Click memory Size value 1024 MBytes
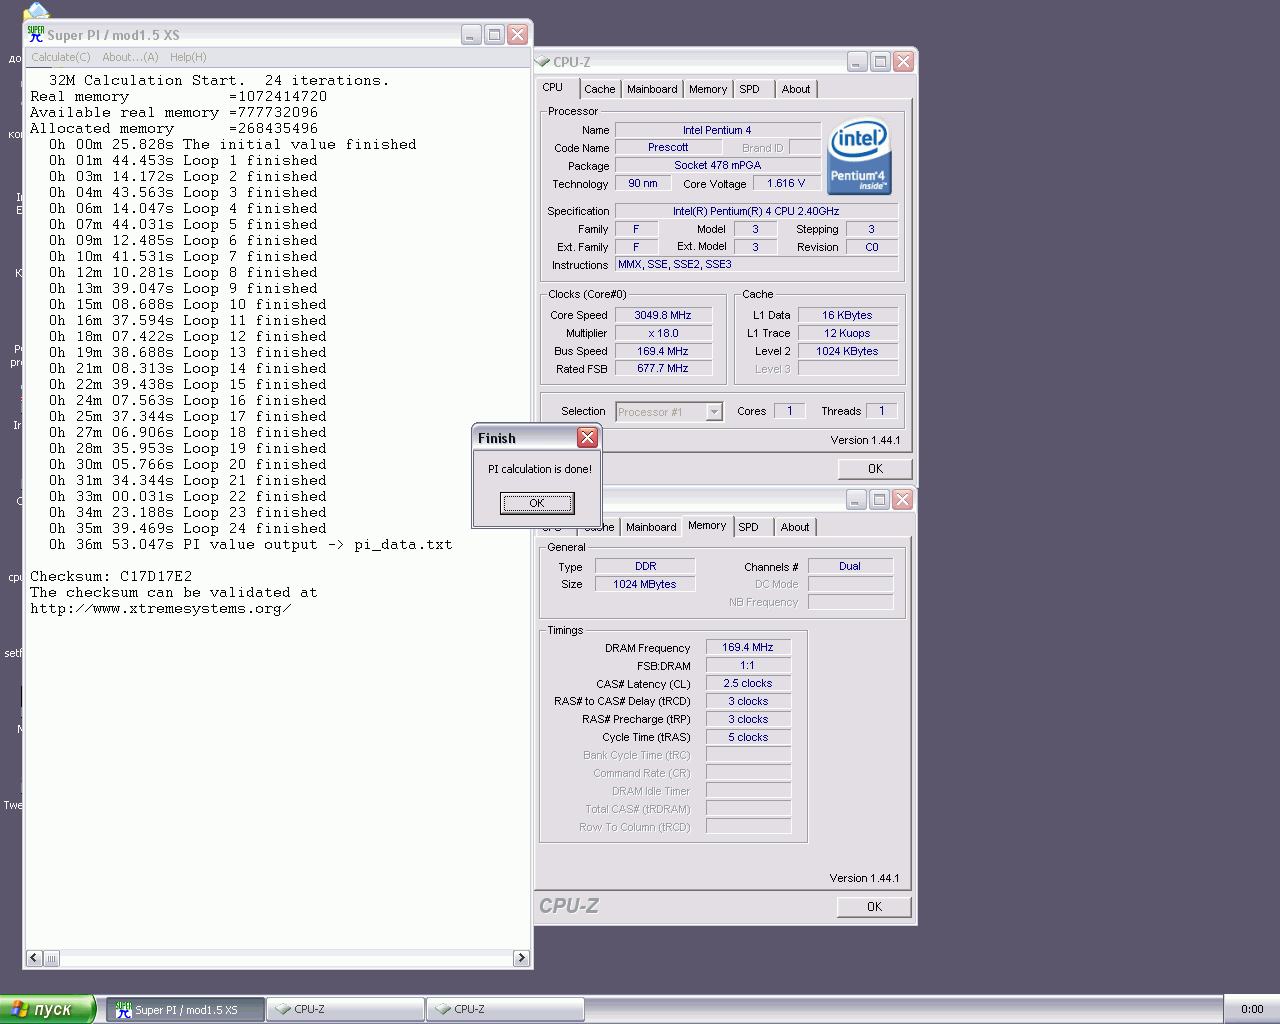This screenshot has width=1280, height=1024. (645, 584)
